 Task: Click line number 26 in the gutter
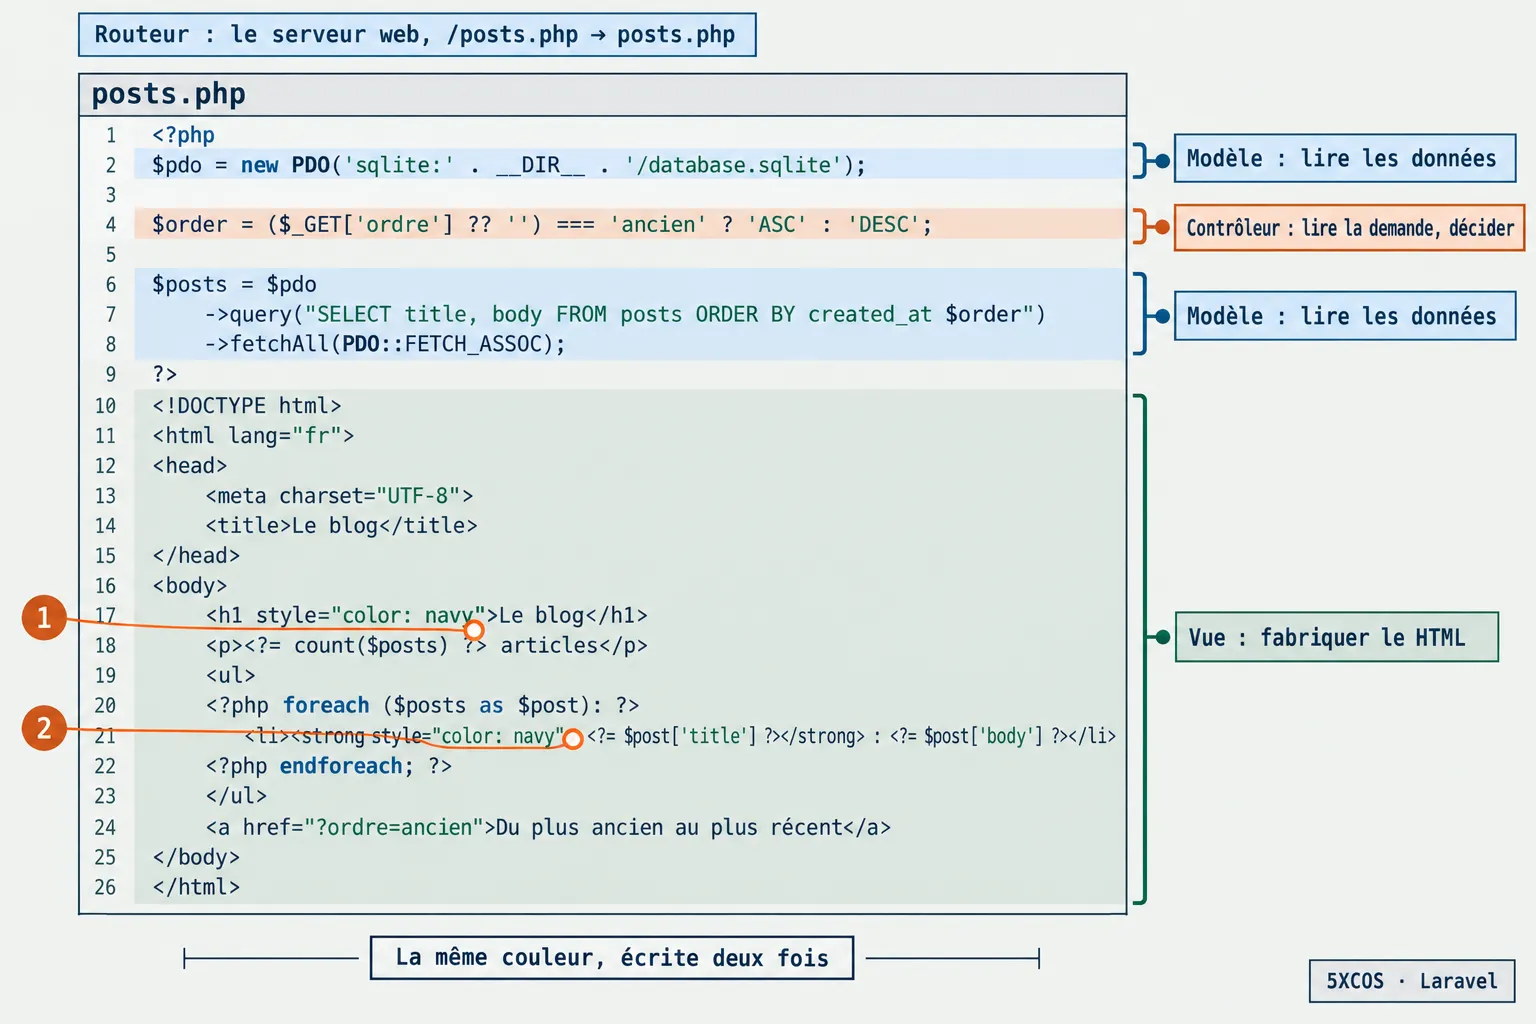(106, 888)
